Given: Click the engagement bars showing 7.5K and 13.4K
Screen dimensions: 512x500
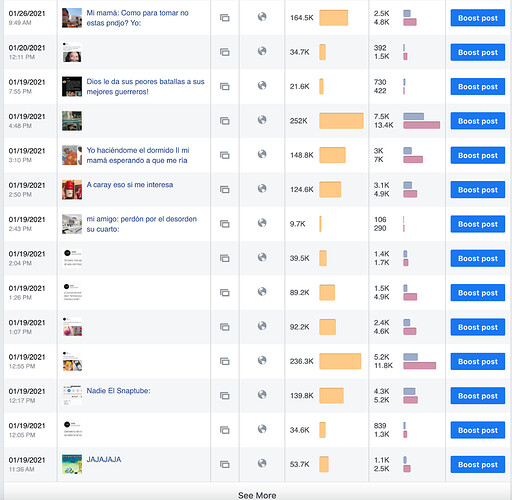Looking at the screenshot, I should [x=421, y=121].
